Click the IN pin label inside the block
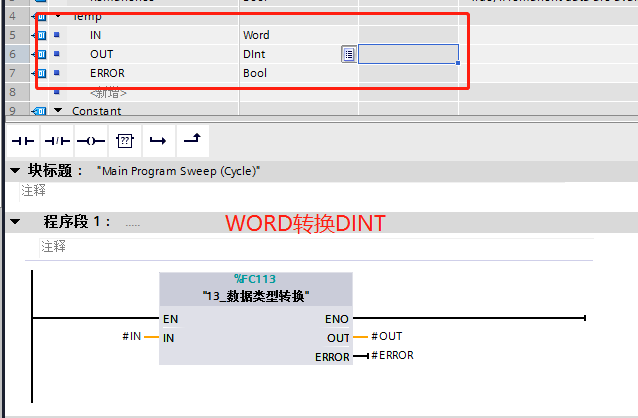The height and width of the screenshot is (418, 638). (x=168, y=338)
